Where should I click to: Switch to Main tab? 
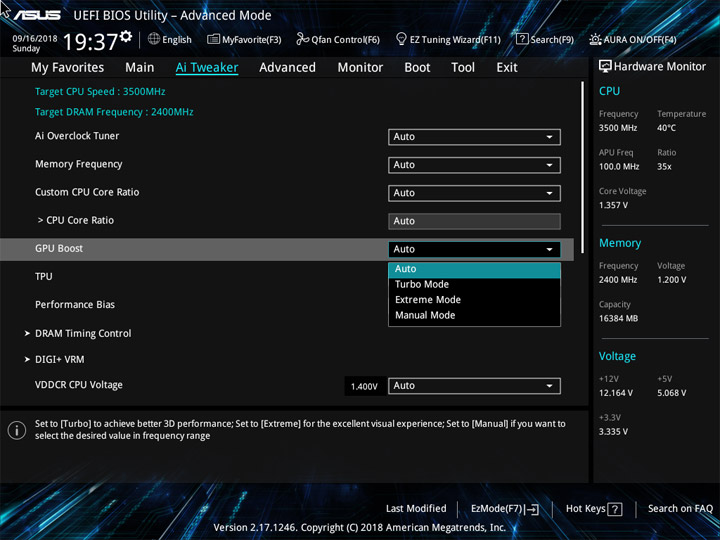140,68
